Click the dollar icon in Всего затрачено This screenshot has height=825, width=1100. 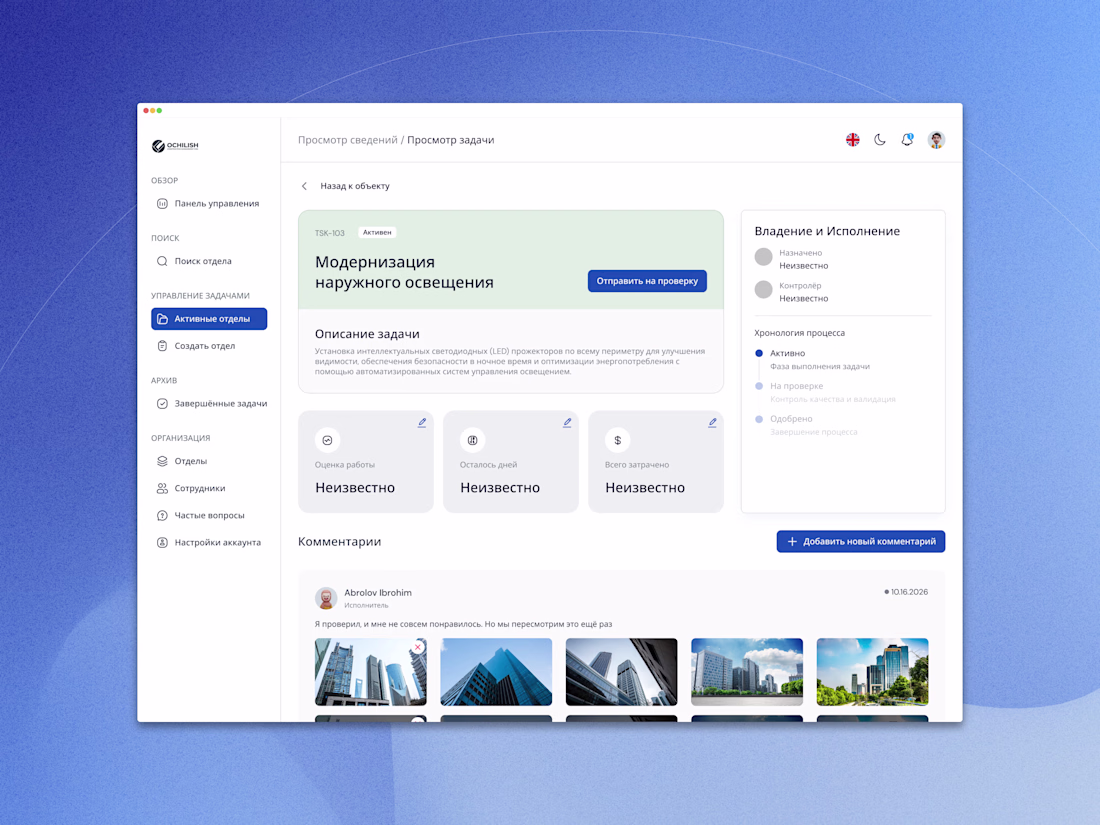tap(617, 440)
